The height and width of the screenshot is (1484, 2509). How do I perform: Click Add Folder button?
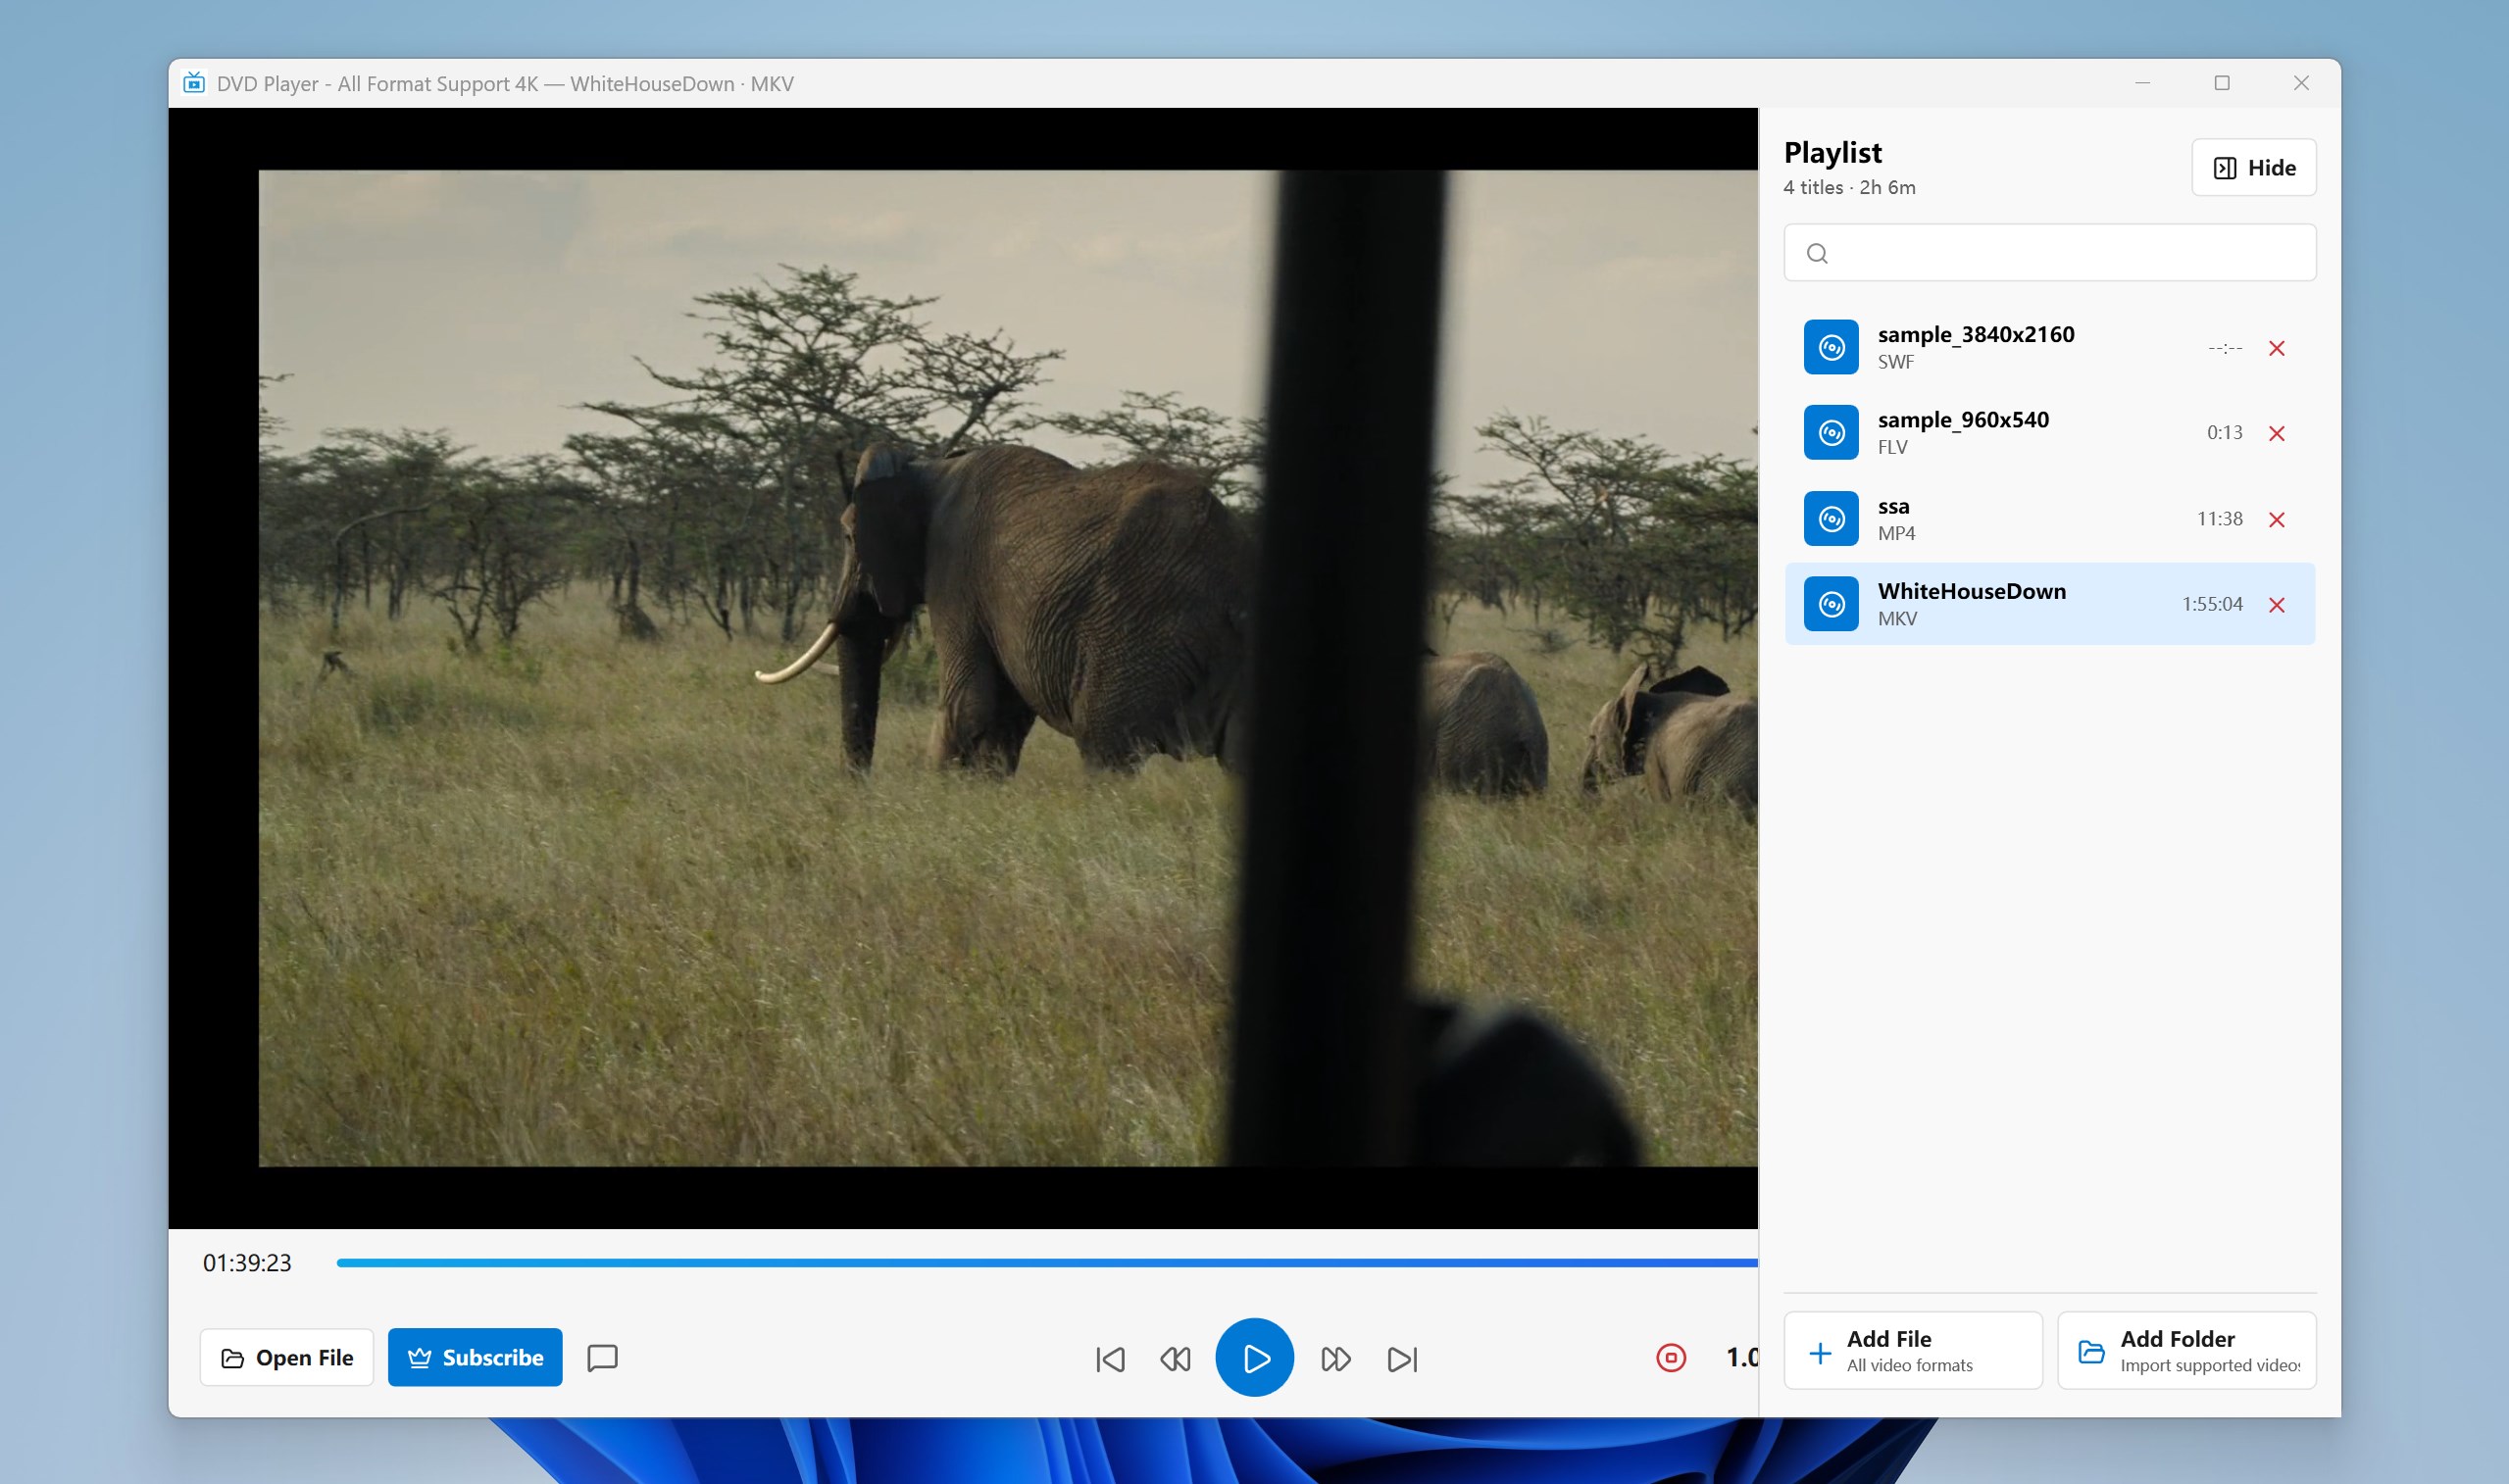2187,1350
